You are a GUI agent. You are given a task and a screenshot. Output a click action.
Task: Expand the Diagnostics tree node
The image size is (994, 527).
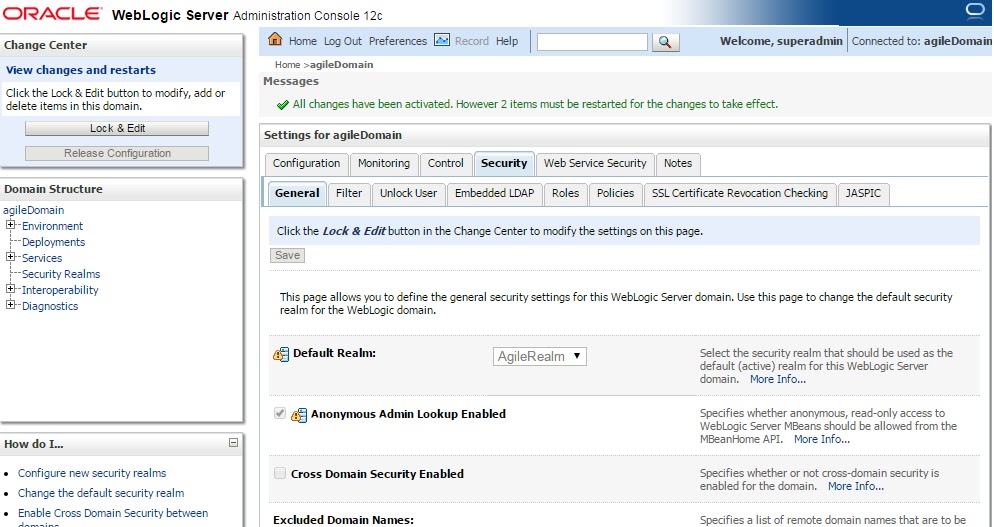coord(10,305)
